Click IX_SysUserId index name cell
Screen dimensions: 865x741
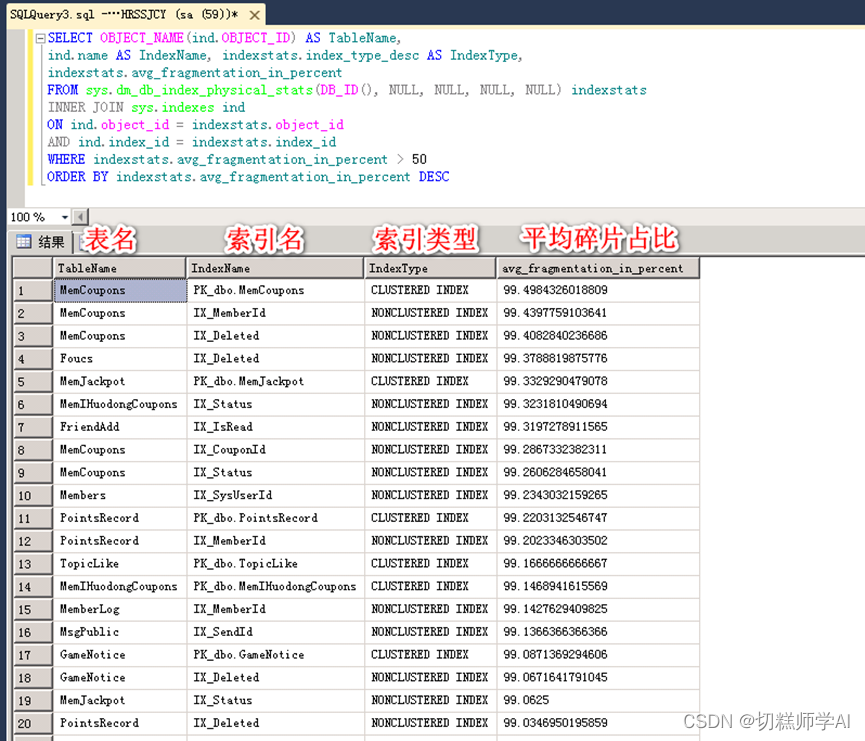(x=275, y=495)
